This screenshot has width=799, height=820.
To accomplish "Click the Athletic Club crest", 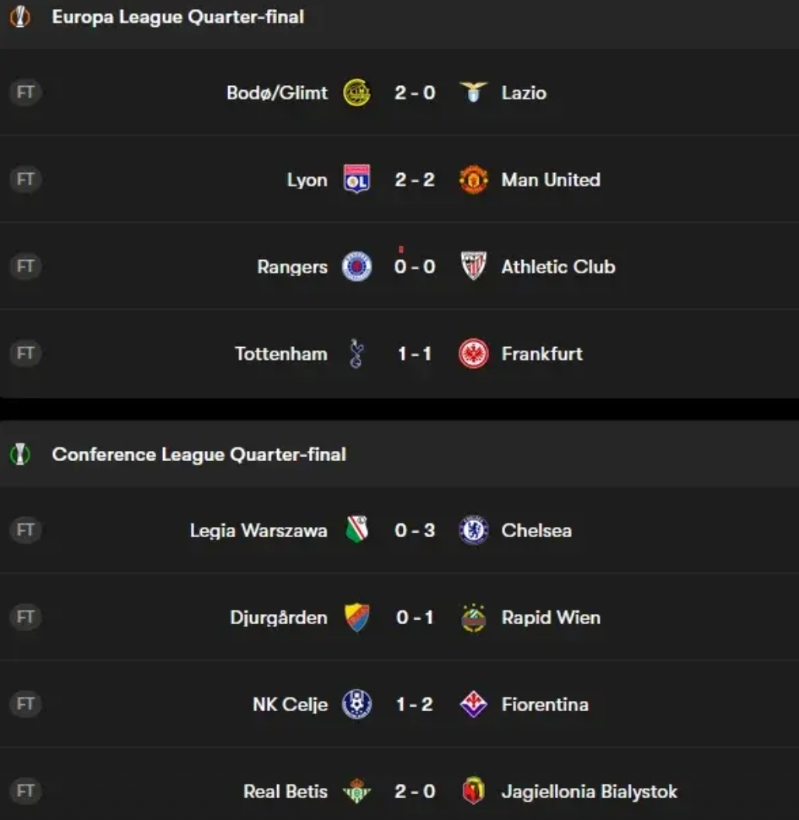I will pyautogui.click(x=474, y=266).
